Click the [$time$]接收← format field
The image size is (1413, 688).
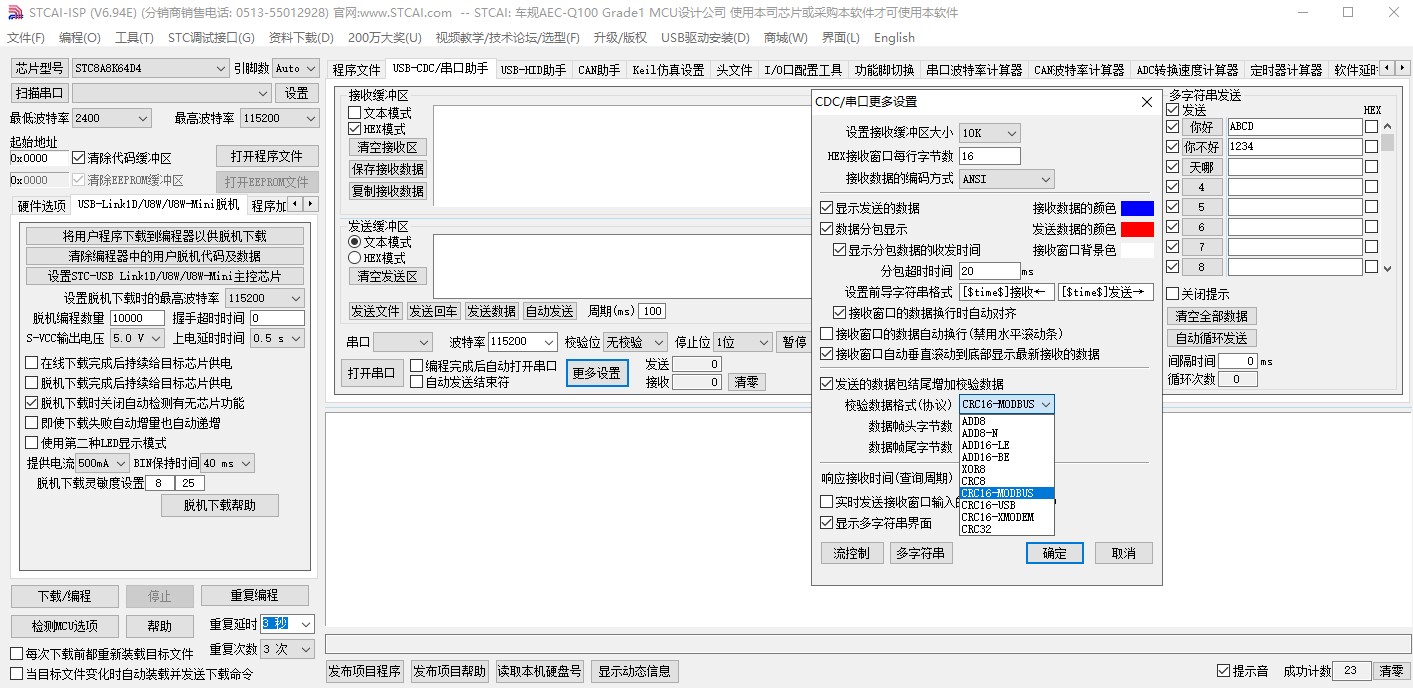point(1007,292)
